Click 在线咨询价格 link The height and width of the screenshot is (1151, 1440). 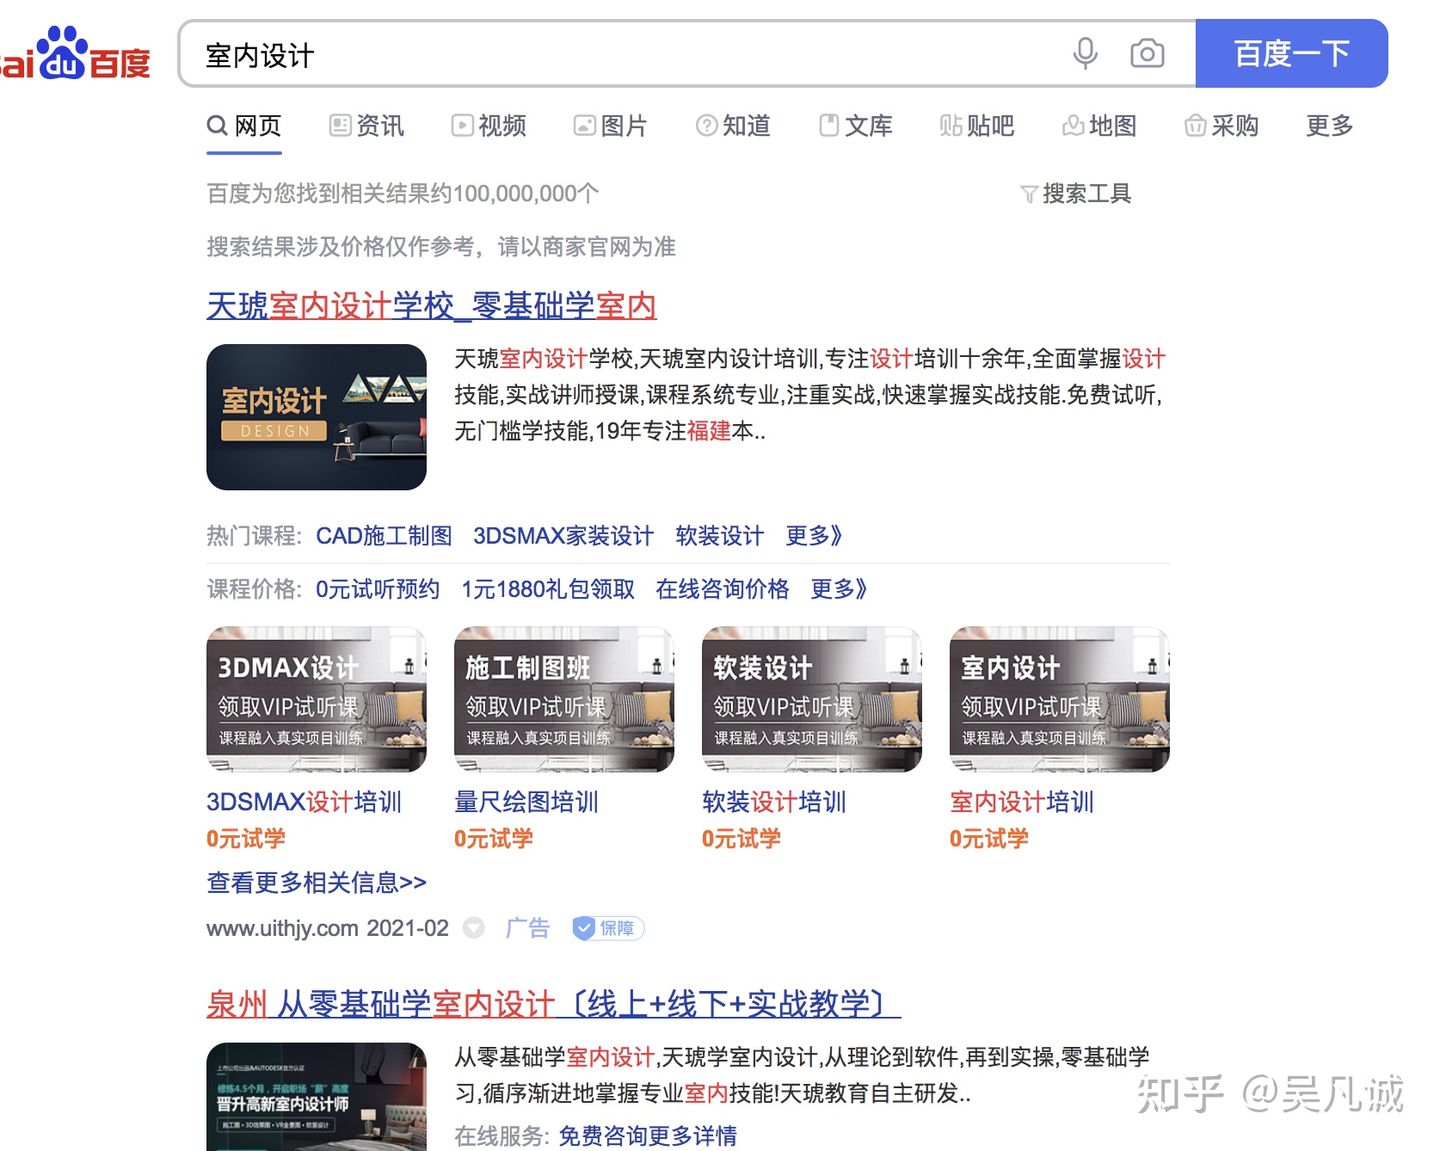pos(722,589)
